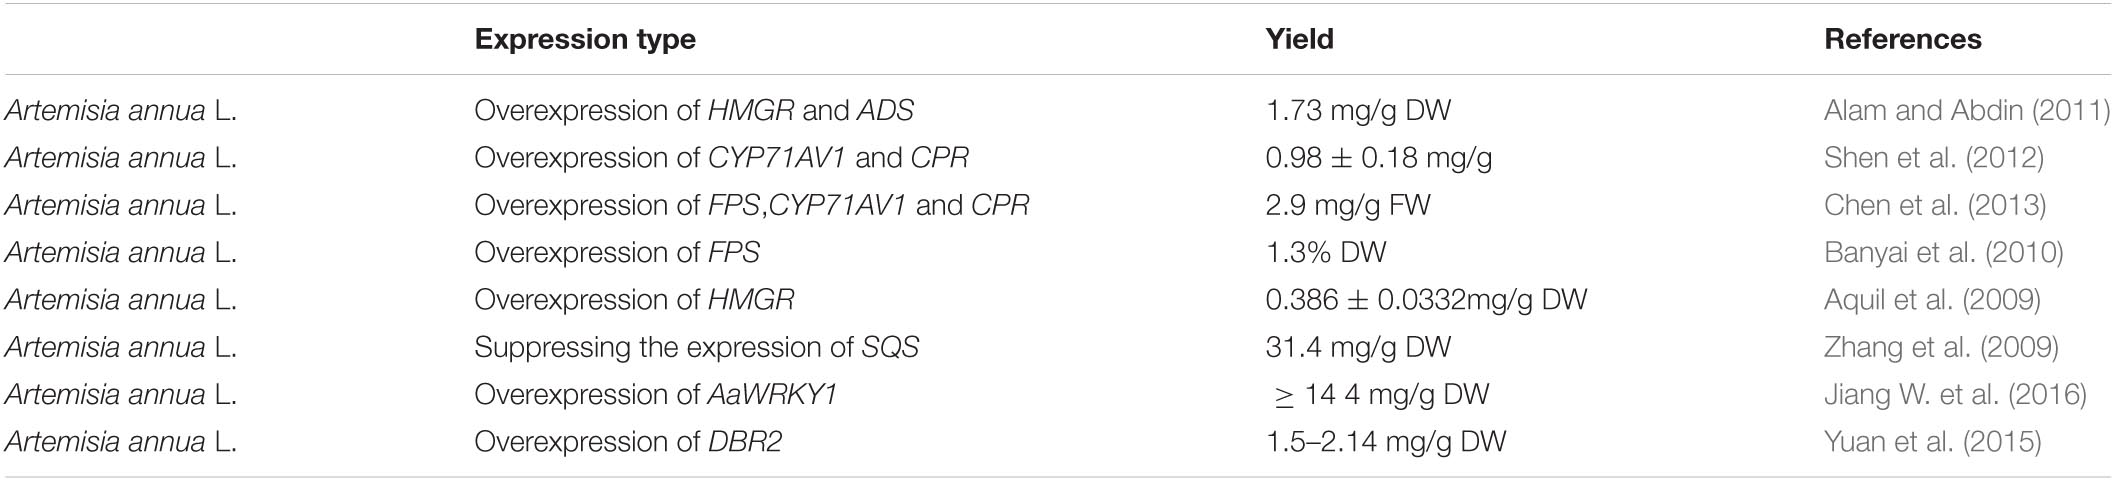Open the Yuan et al. (2015) reference
2115x481 pixels.
pos(1933,441)
